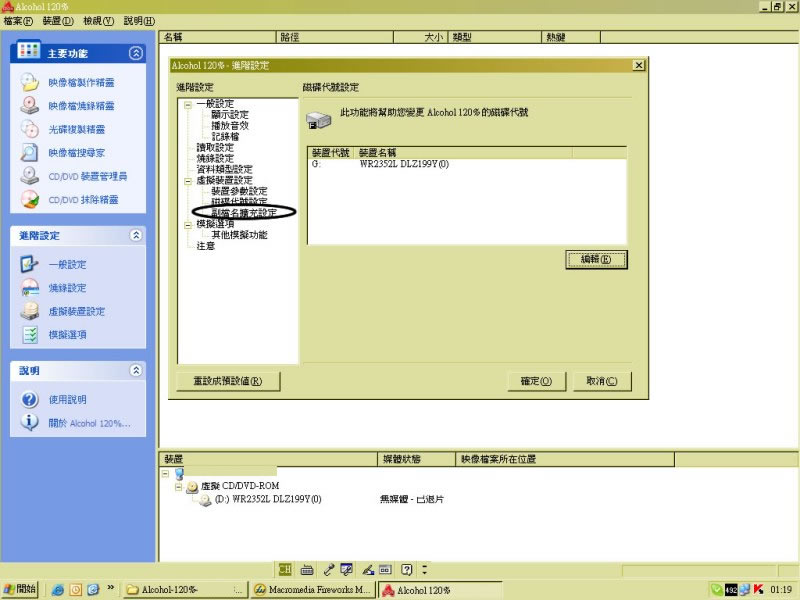Collapse 一般設定 tree node in dialog
Viewport: 800px width, 600px height.
pos(187,103)
